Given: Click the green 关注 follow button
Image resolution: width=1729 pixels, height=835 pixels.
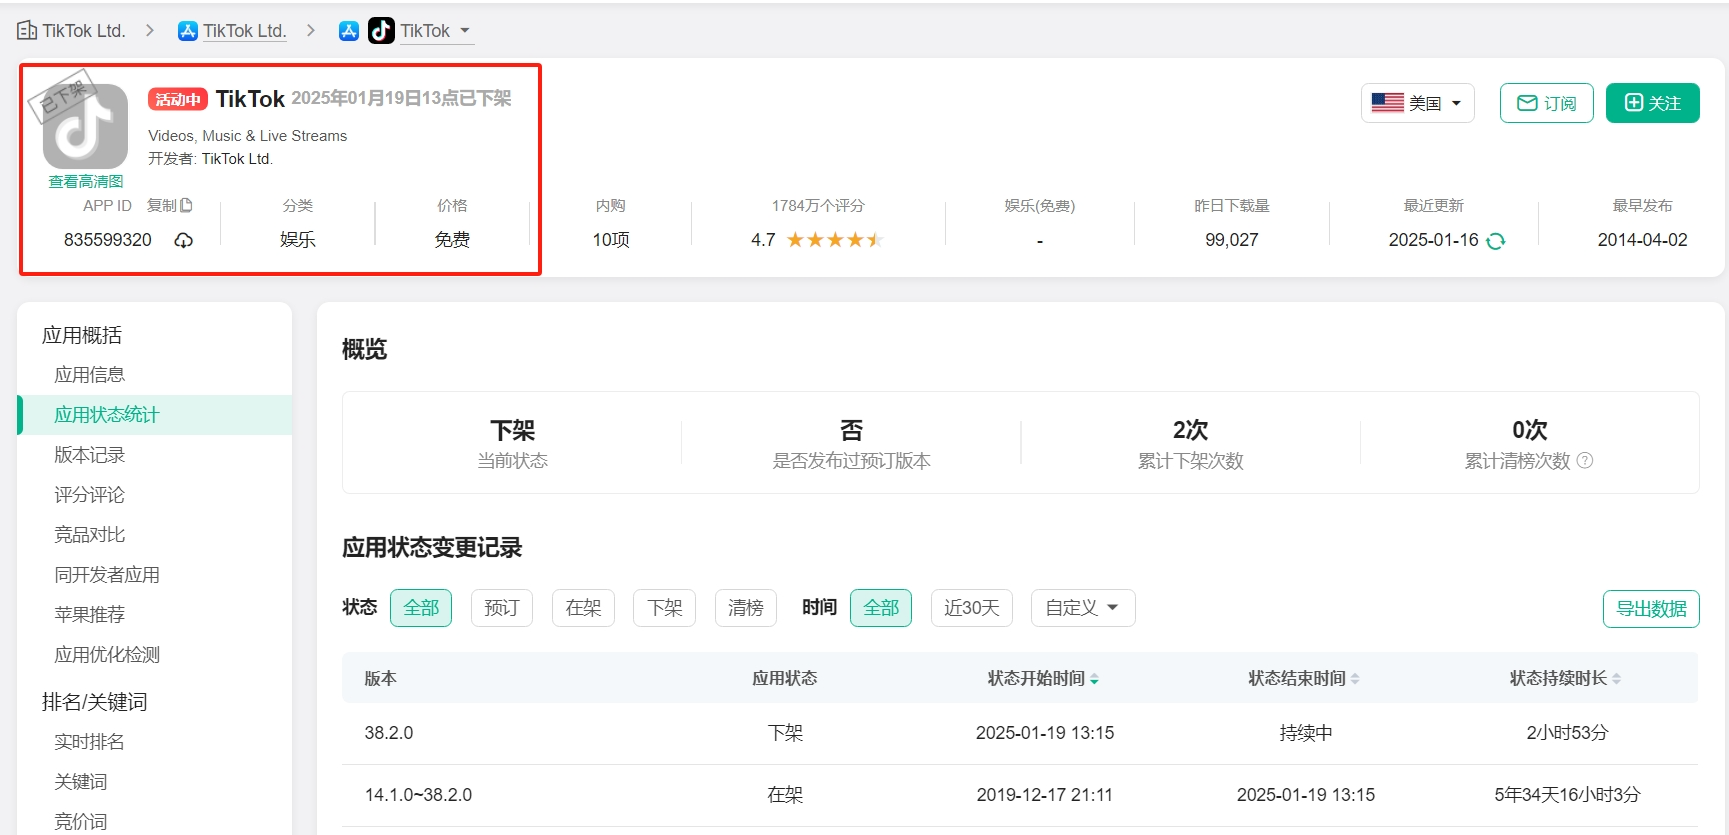Looking at the screenshot, I should click(x=1653, y=103).
